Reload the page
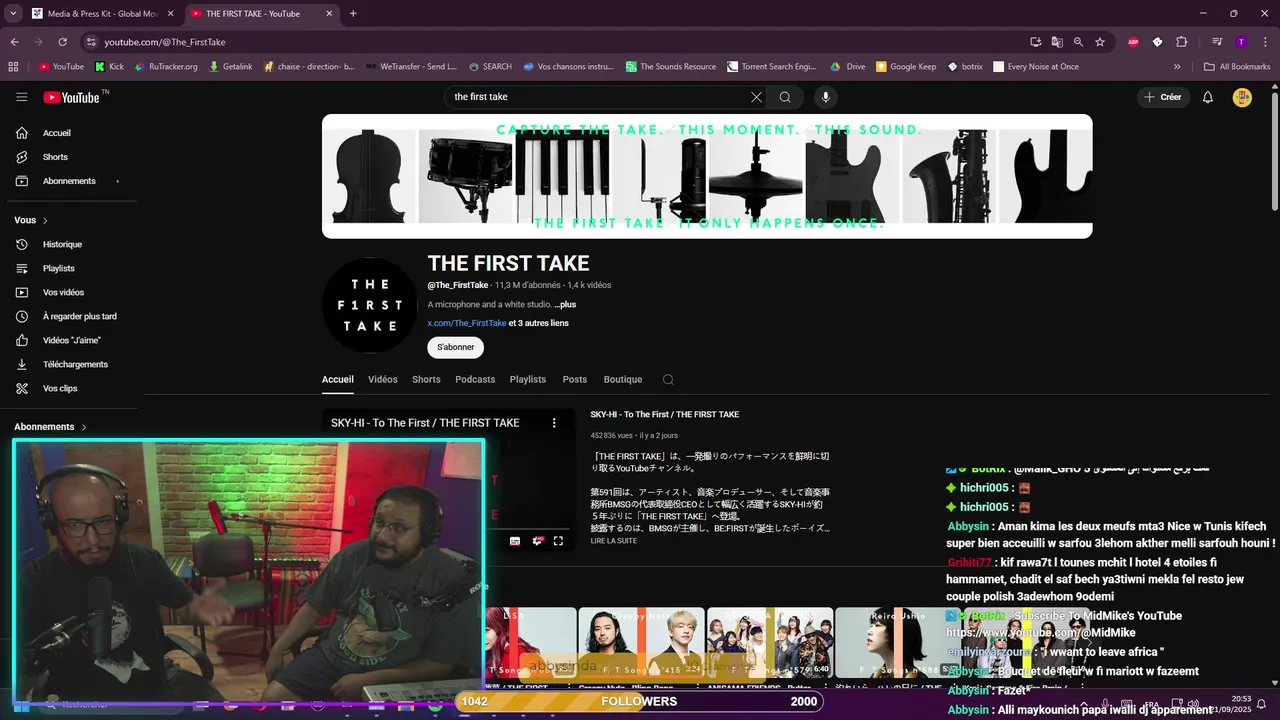 click(x=62, y=42)
